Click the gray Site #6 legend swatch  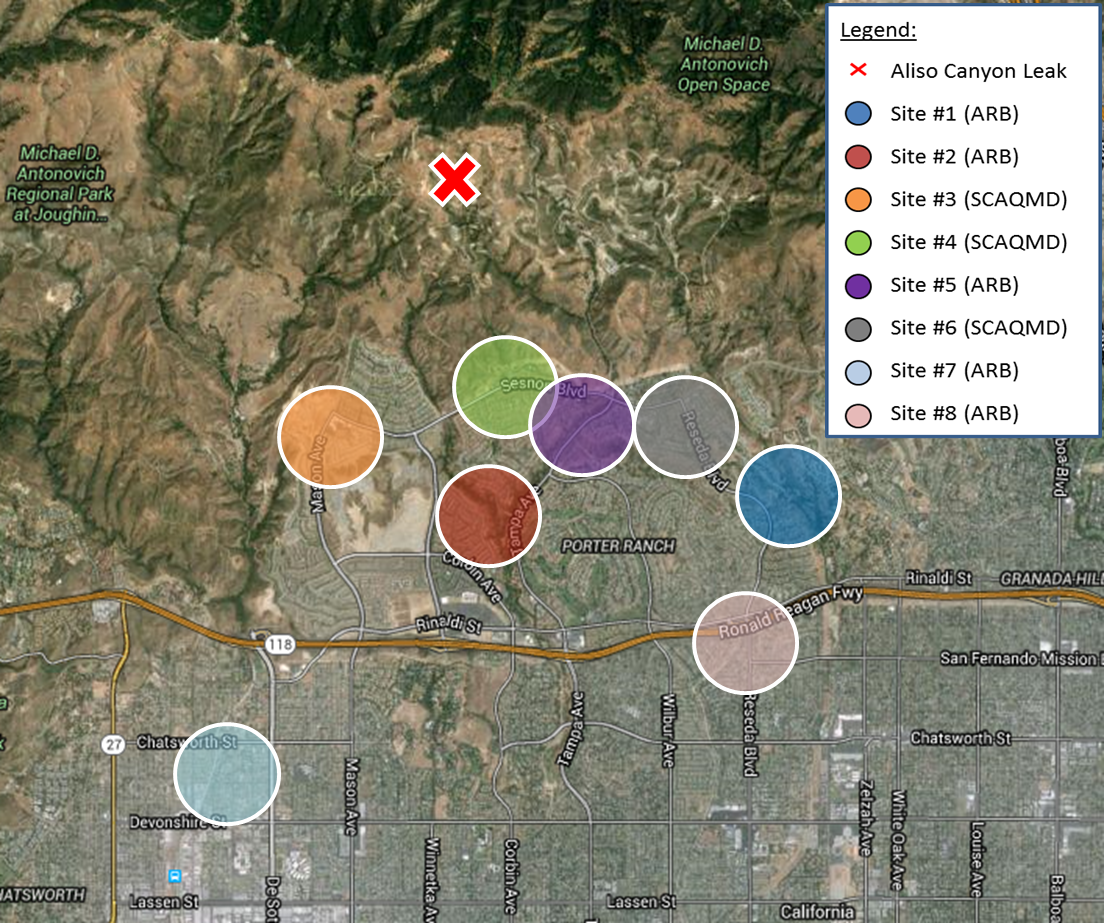click(858, 328)
